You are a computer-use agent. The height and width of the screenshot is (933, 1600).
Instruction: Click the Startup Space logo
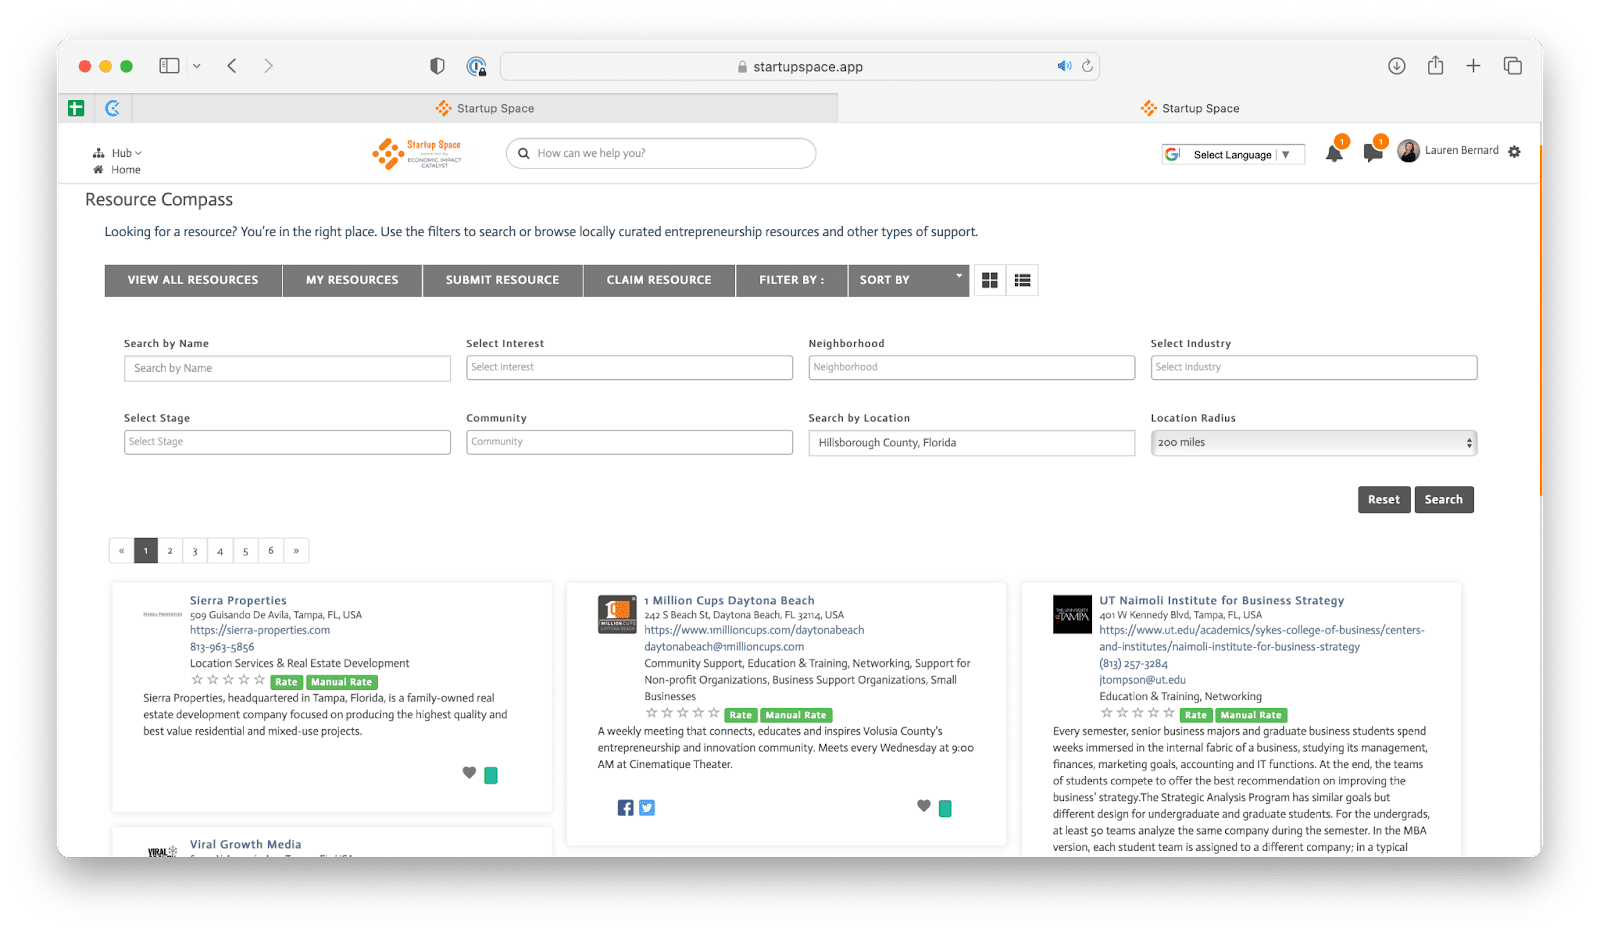point(417,153)
